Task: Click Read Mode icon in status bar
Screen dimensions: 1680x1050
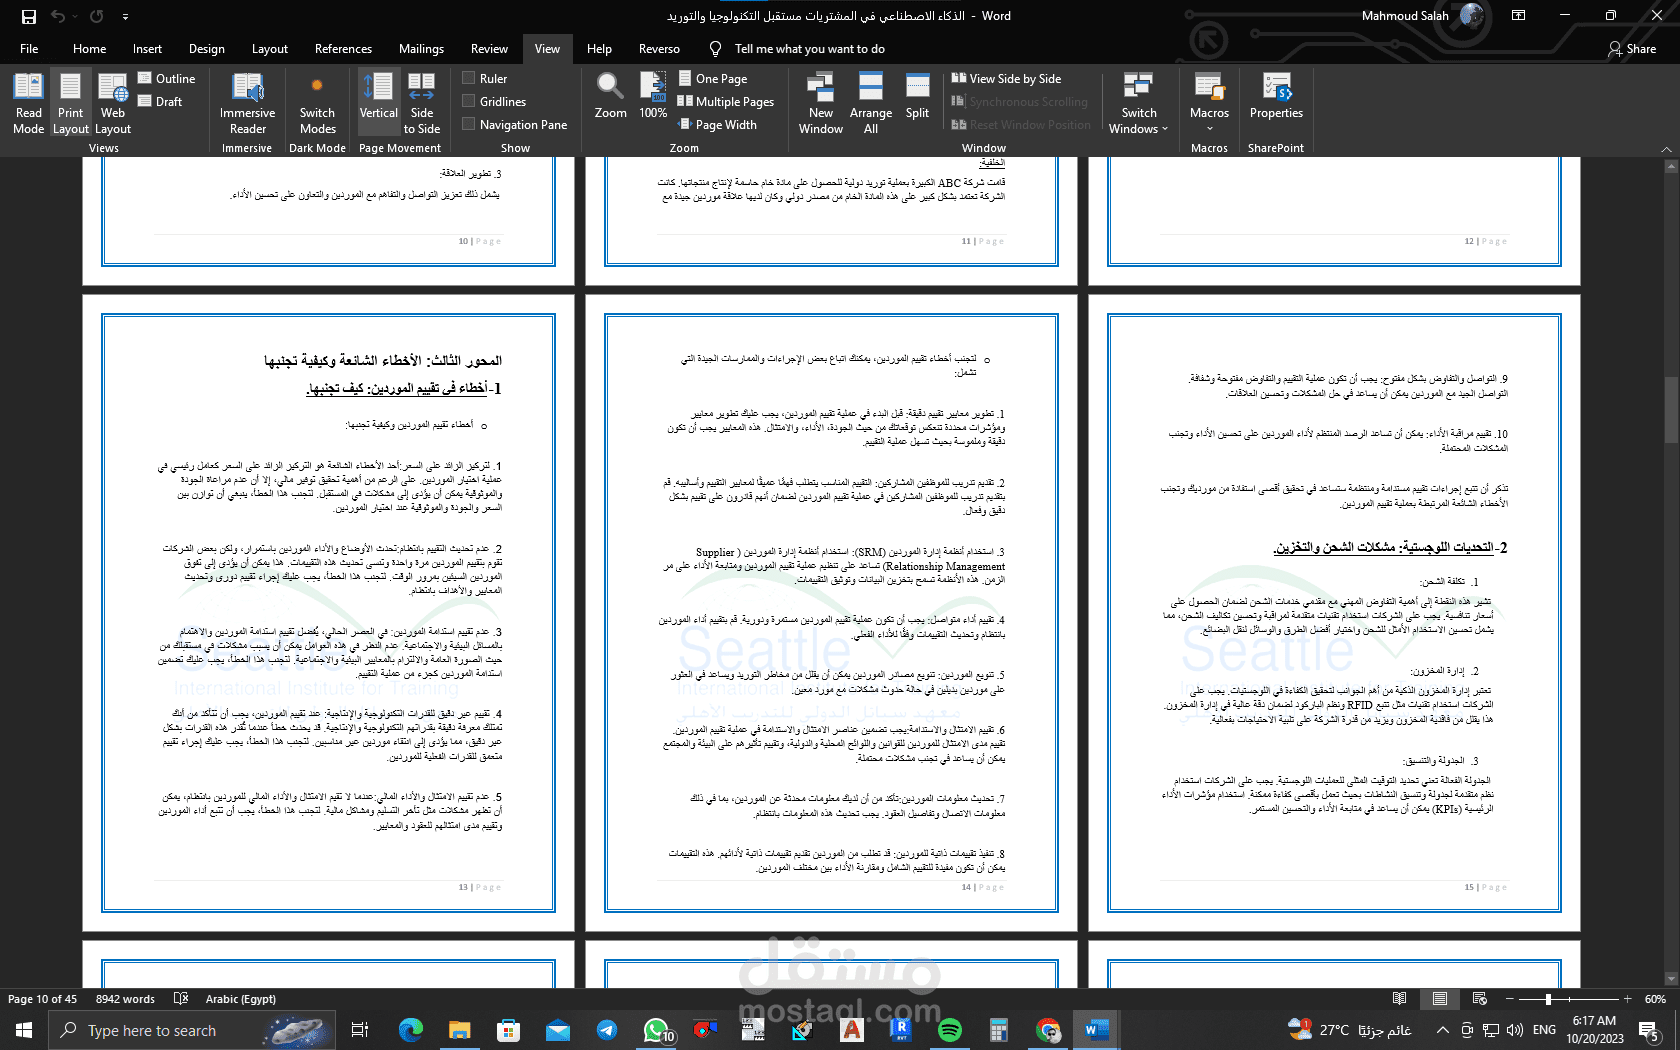Action: [x=1399, y=998]
